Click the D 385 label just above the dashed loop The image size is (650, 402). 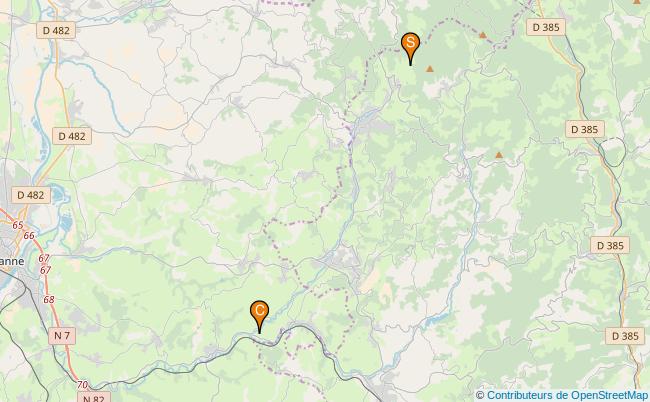pos(585,129)
